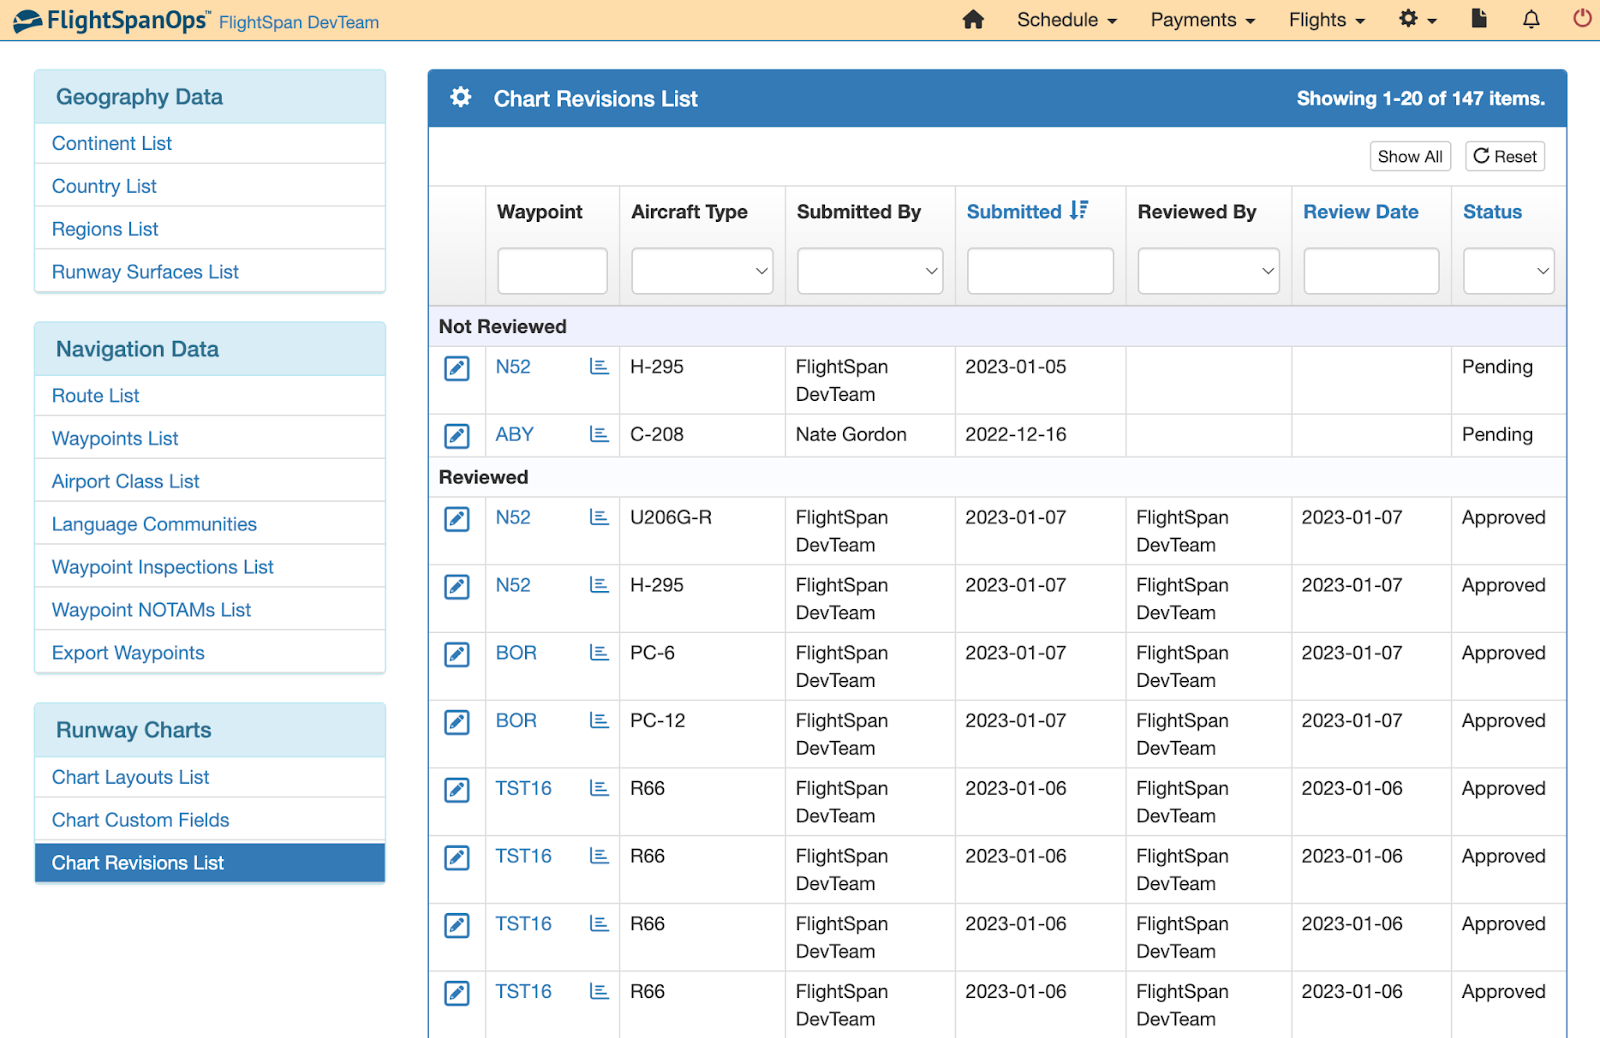This screenshot has height=1038, width=1600.
Task: View revision history icon beside N52 pending row
Action: [x=598, y=367]
